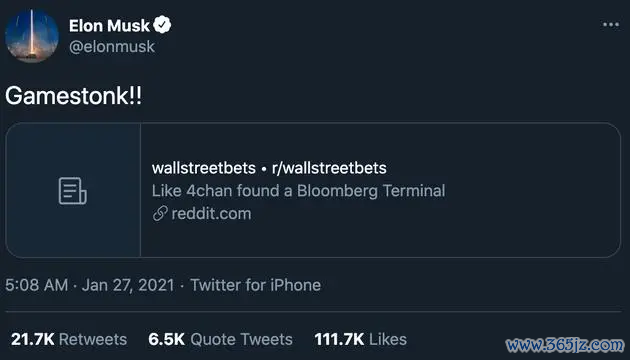Click the www.365jz.com watermark
The width and height of the screenshot is (630, 360).
(565, 345)
